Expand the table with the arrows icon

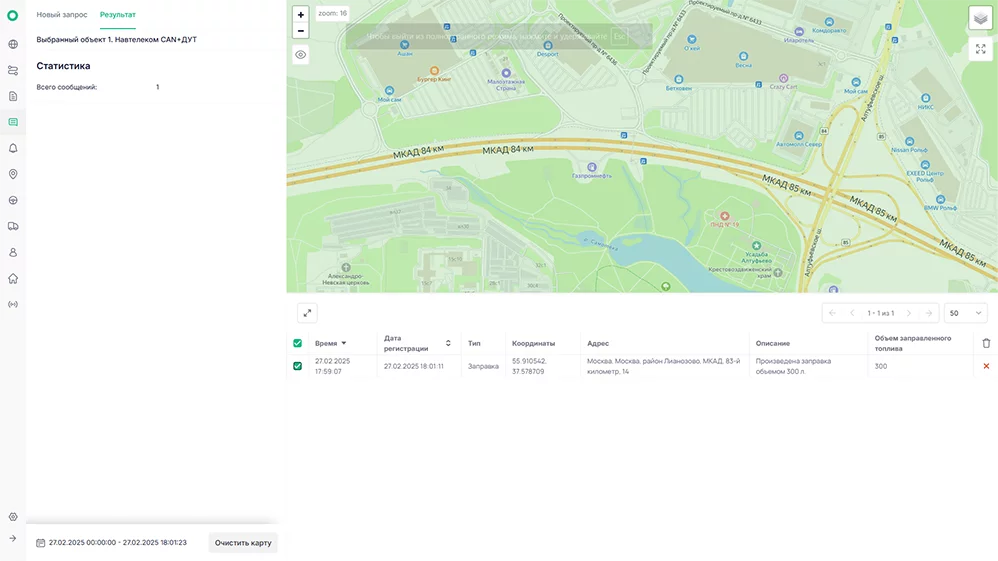[307, 313]
